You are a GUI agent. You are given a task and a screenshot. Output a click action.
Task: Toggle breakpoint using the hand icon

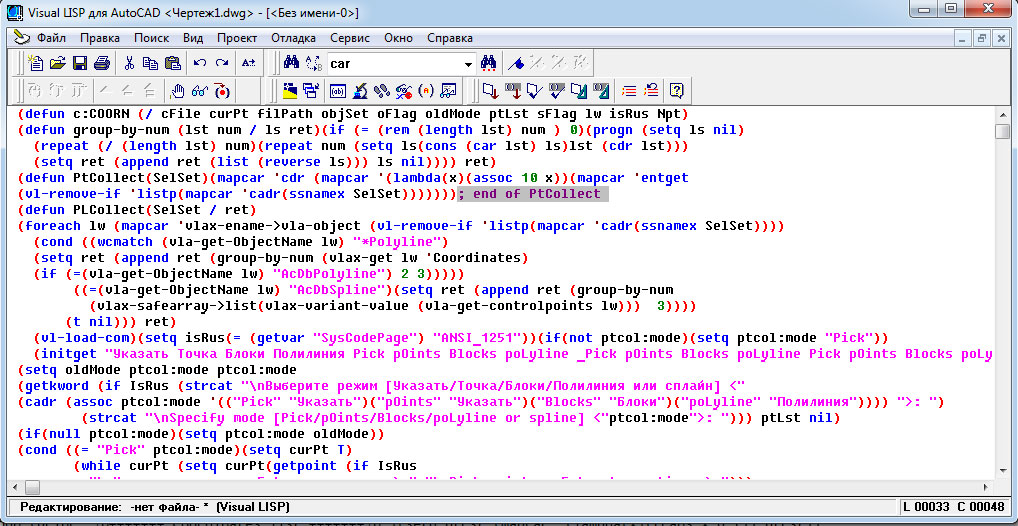pyautogui.click(x=178, y=90)
